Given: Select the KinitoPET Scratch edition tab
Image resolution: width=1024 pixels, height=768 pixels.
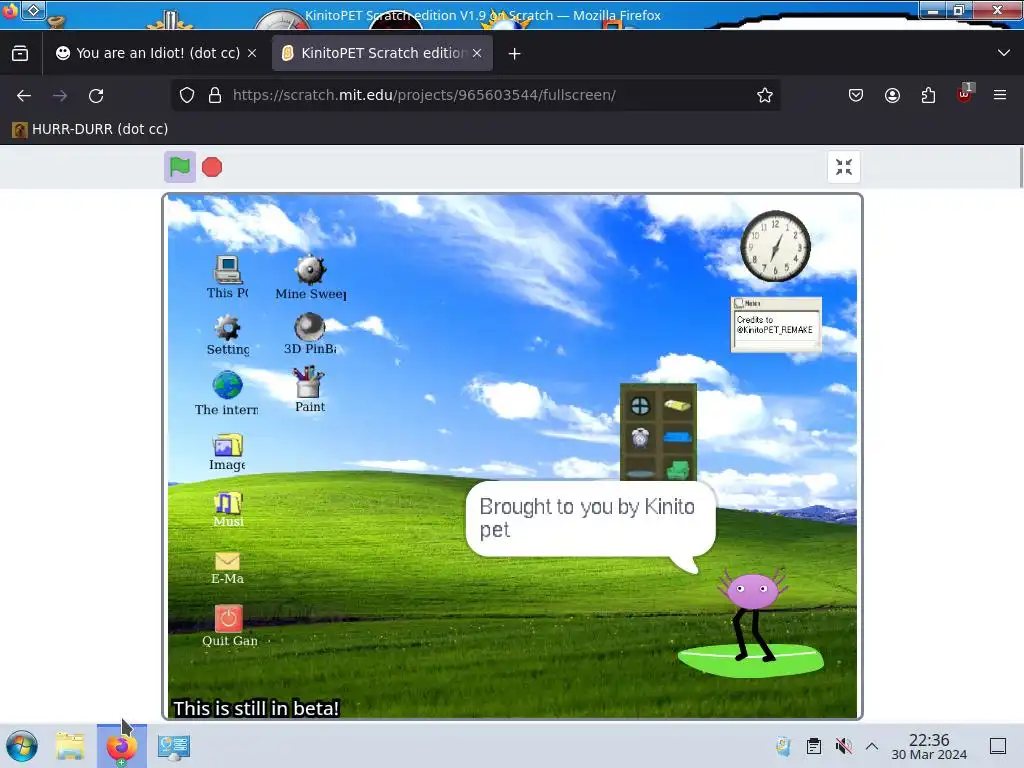Looking at the screenshot, I should point(382,53).
